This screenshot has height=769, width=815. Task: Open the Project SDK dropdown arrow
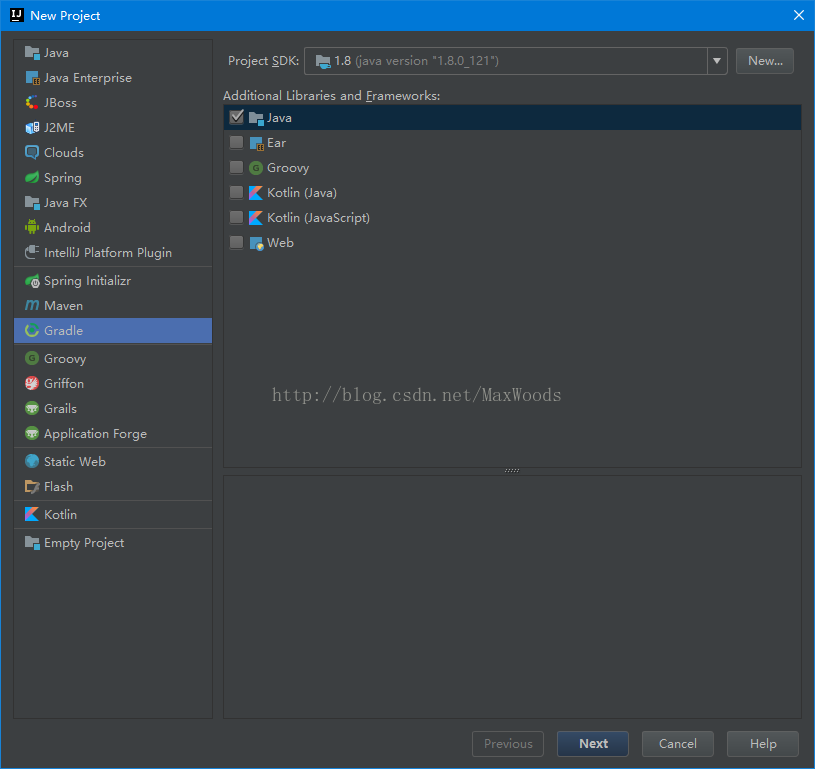point(717,61)
